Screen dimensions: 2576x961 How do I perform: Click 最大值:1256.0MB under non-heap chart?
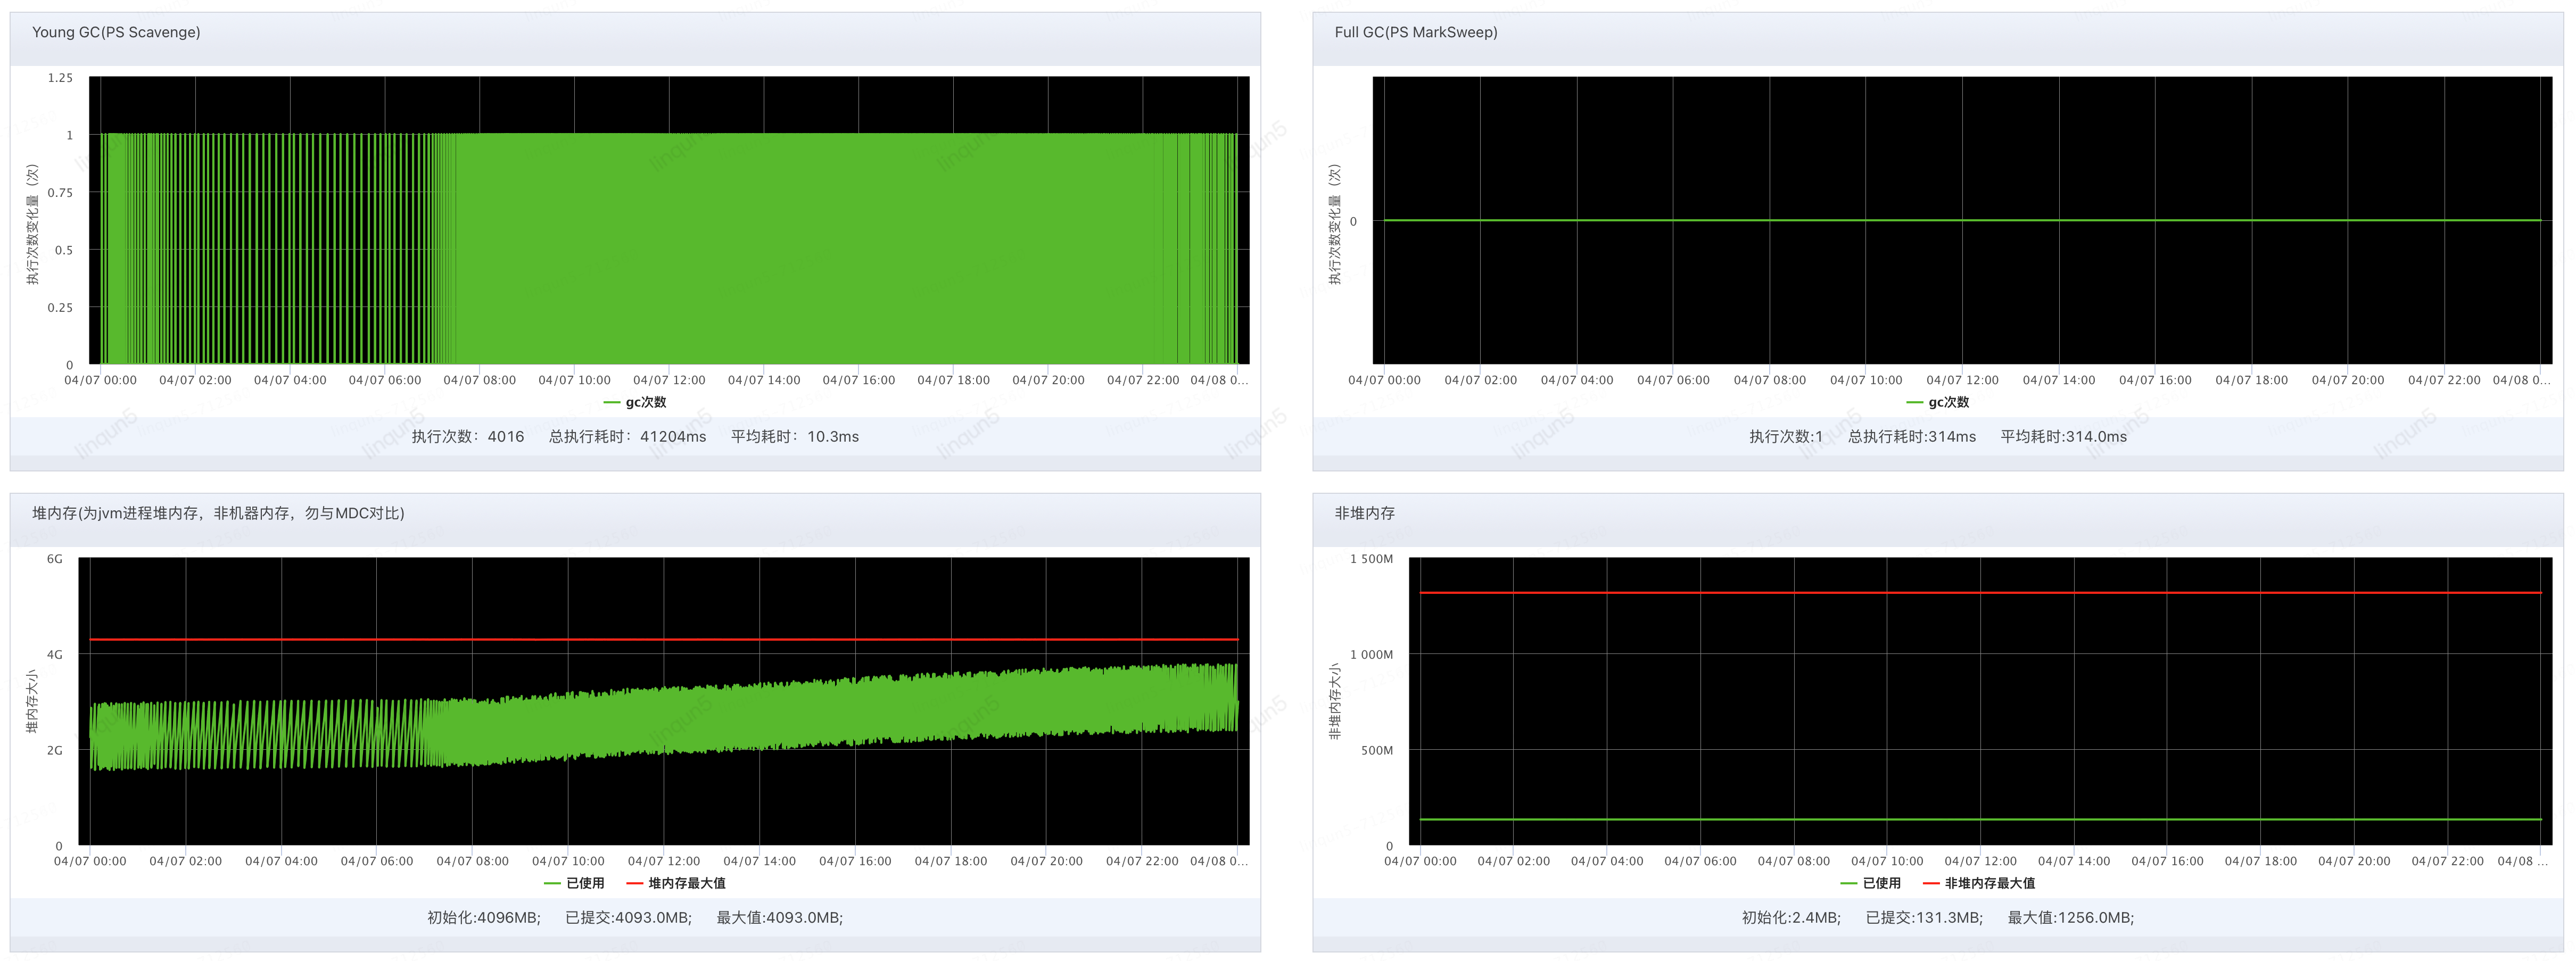2070,917
